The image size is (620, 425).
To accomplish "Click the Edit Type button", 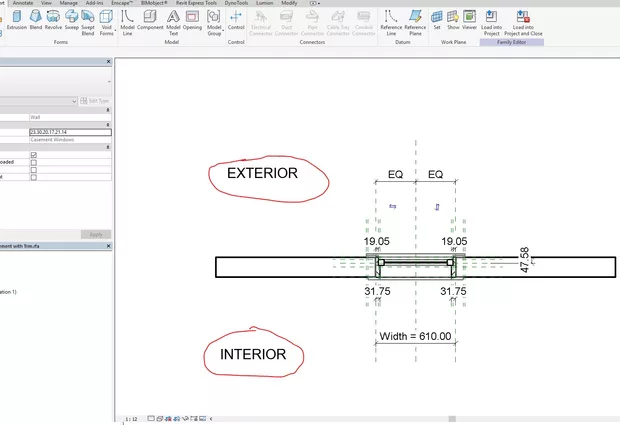I will click(x=97, y=101).
